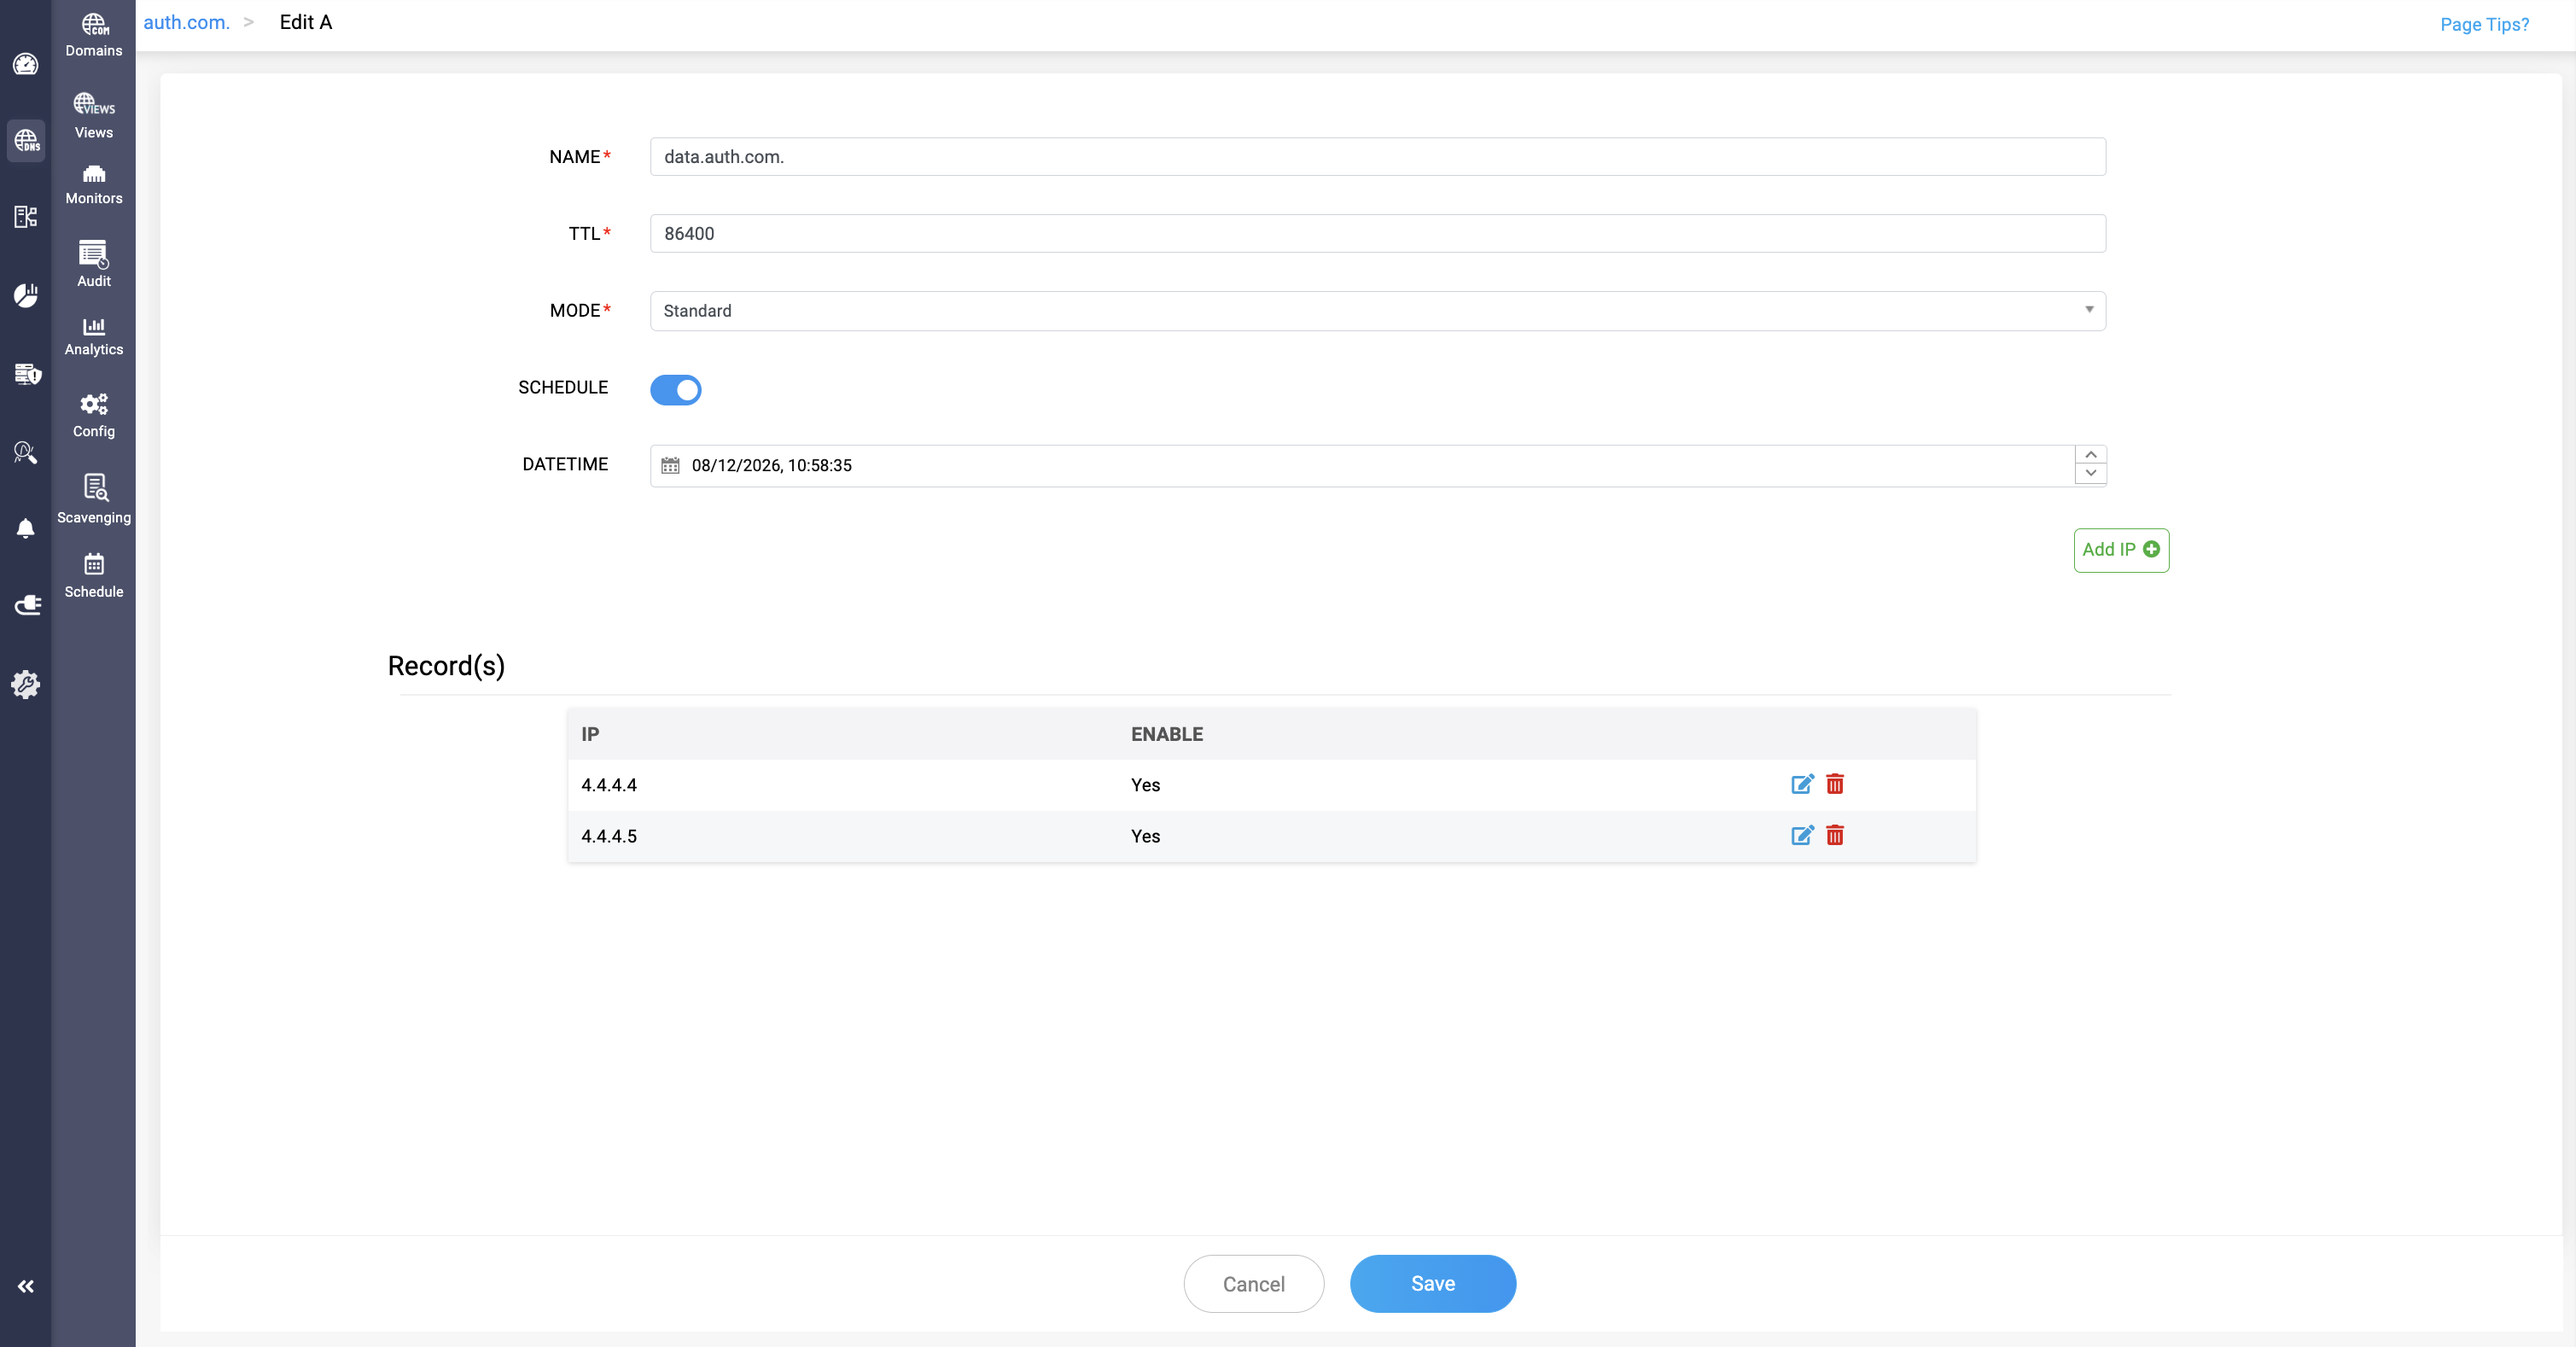Open the Scavenging section
The height and width of the screenshot is (1347, 2576).
coord(94,499)
